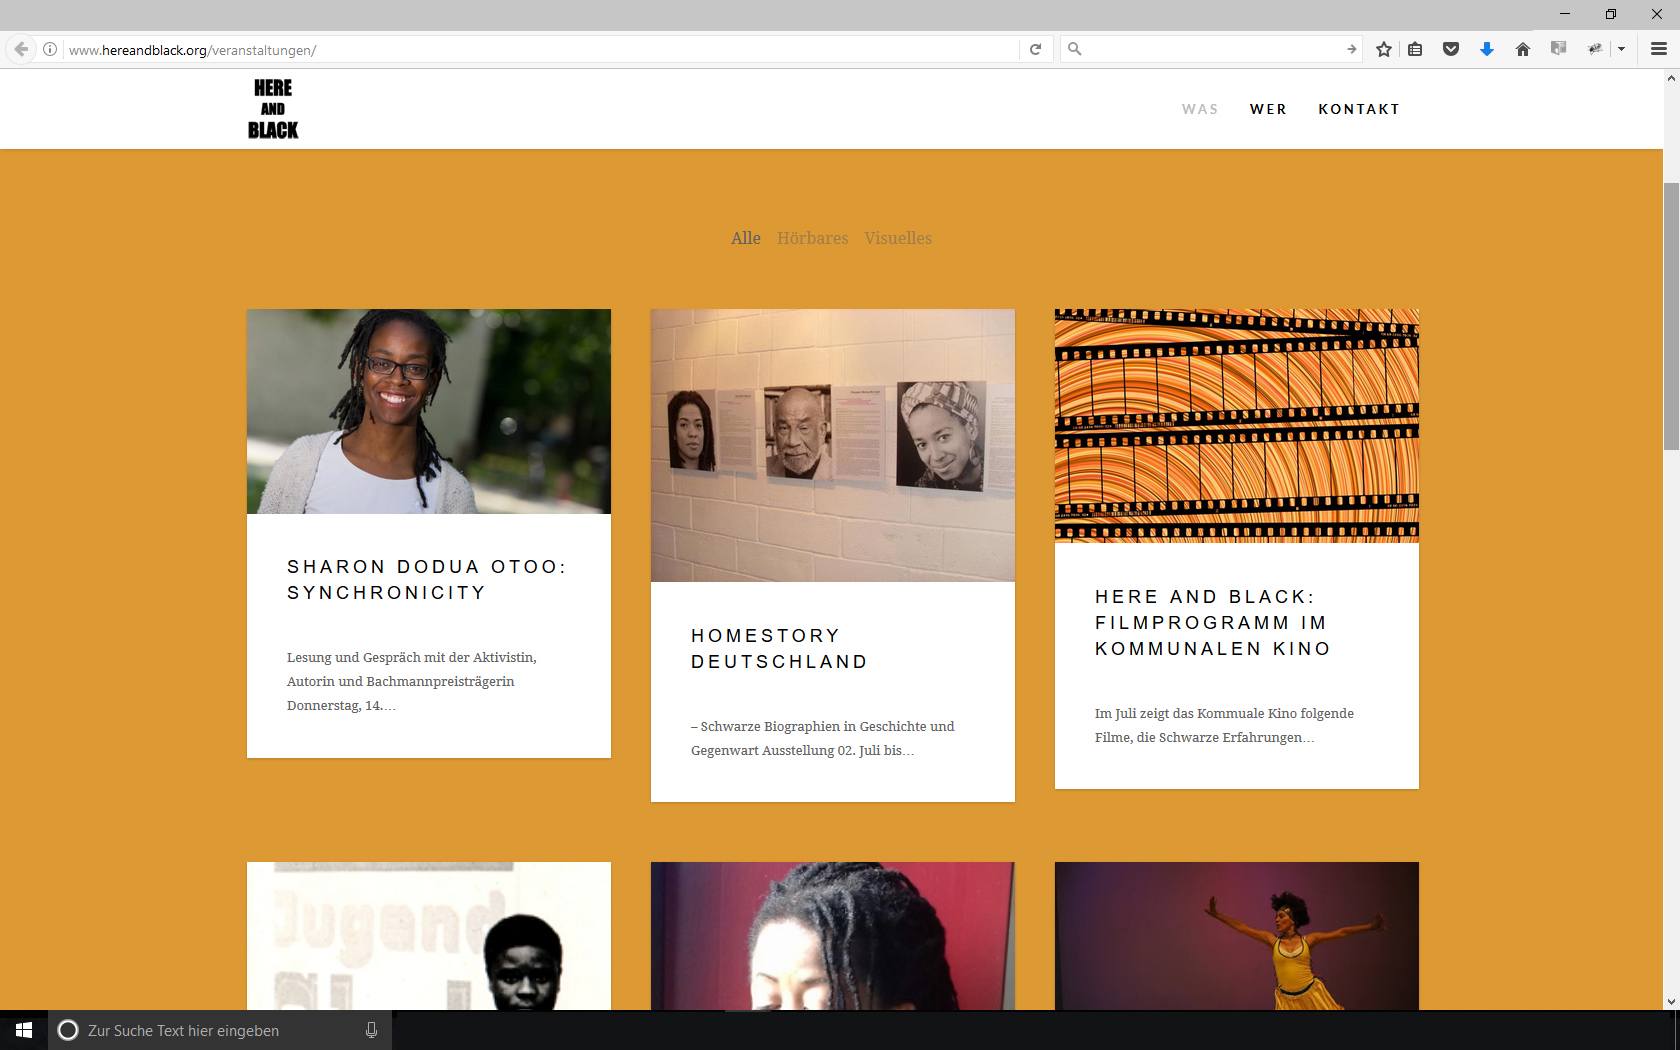
Task: Open the Firefox hamburger menu
Action: coord(1658,49)
